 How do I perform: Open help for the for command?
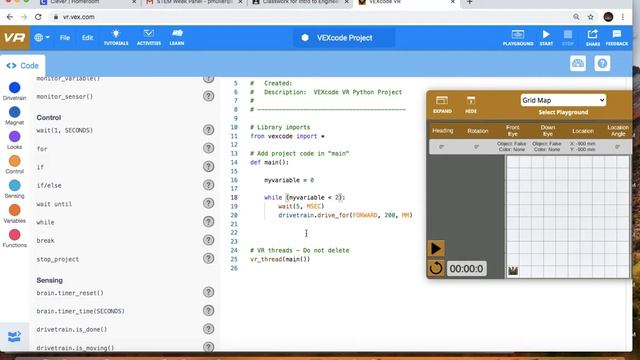[209, 148]
